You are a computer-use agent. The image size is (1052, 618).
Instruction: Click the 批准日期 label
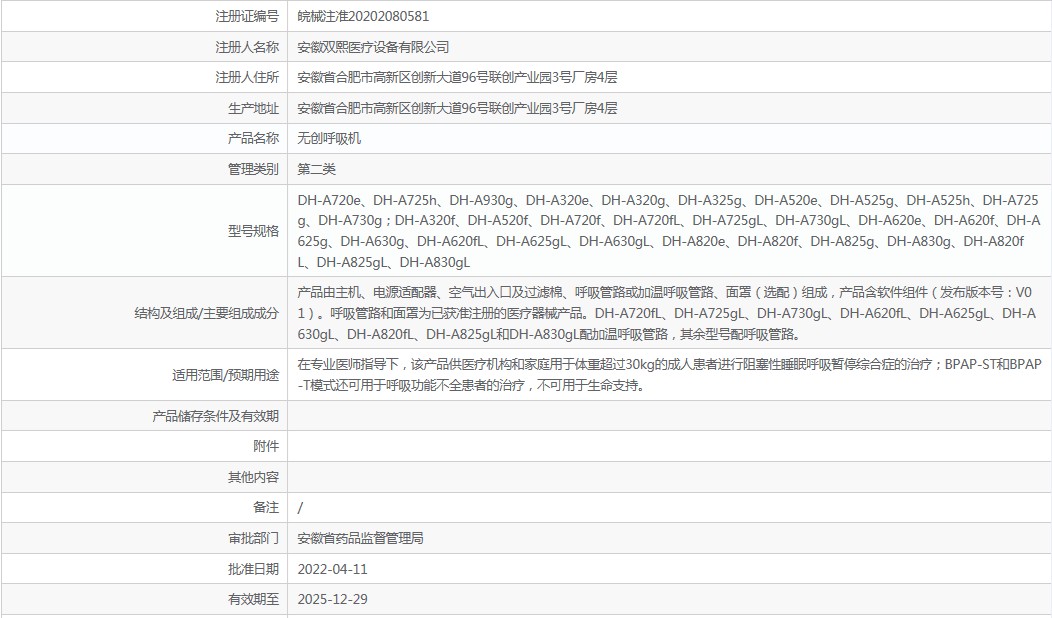[x=253, y=569]
